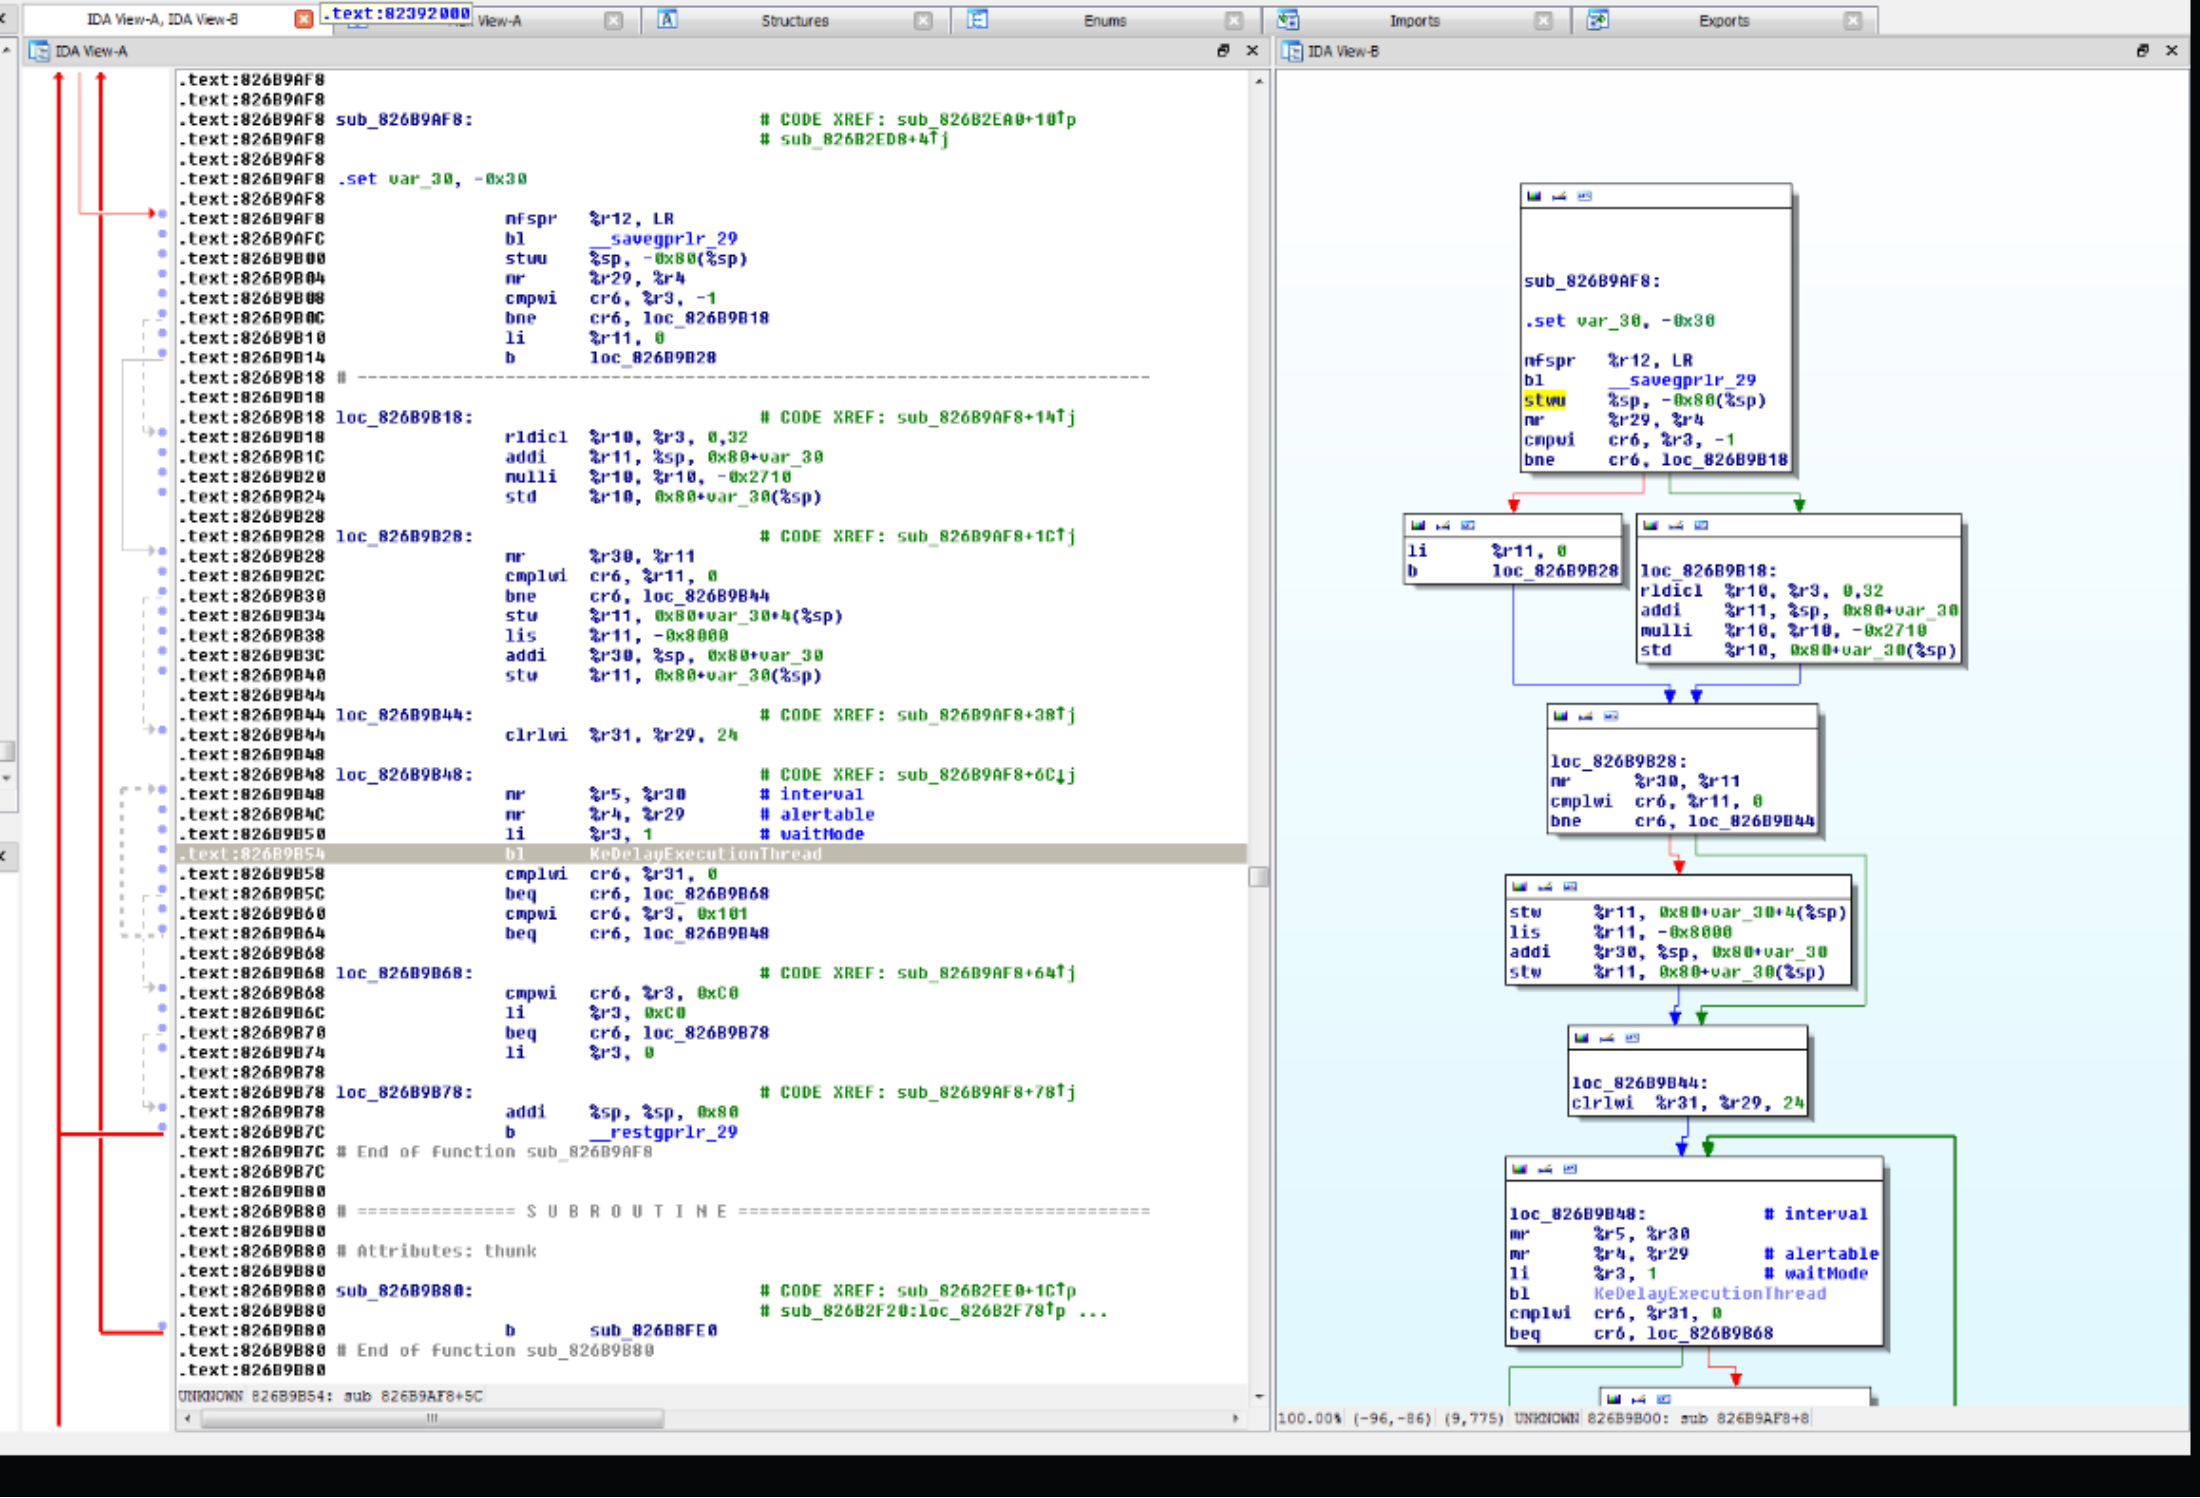Float the IDA View-A pane
This screenshot has width=2200, height=1498.
(x=1222, y=51)
